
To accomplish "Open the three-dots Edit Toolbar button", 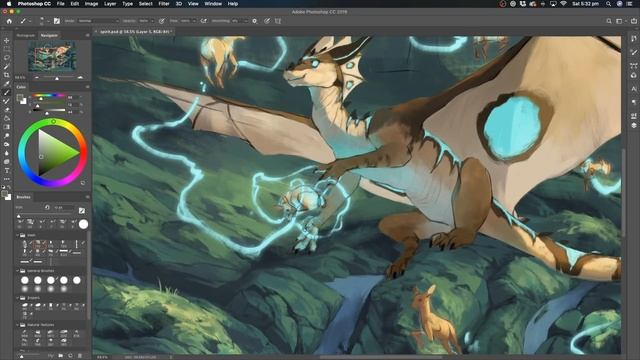I will point(7,179).
